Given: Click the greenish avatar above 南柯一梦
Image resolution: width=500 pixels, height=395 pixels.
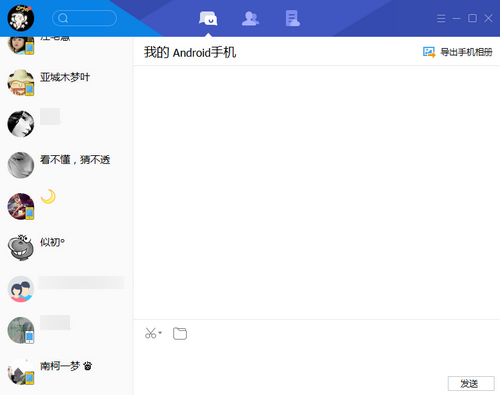Looking at the screenshot, I should (x=21, y=330).
